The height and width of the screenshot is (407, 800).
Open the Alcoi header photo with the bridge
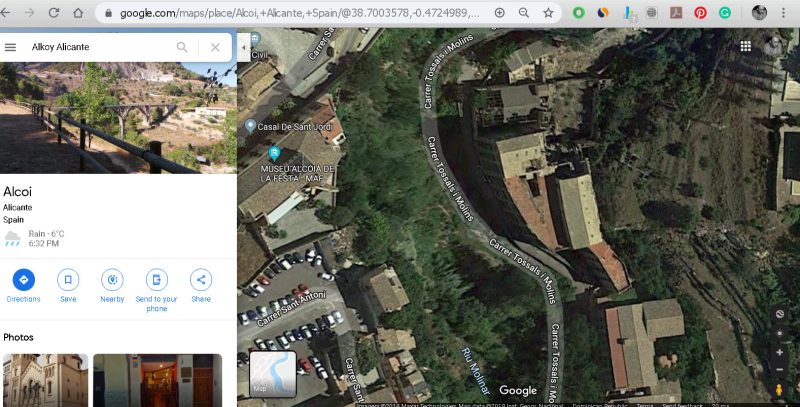[118, 118]
